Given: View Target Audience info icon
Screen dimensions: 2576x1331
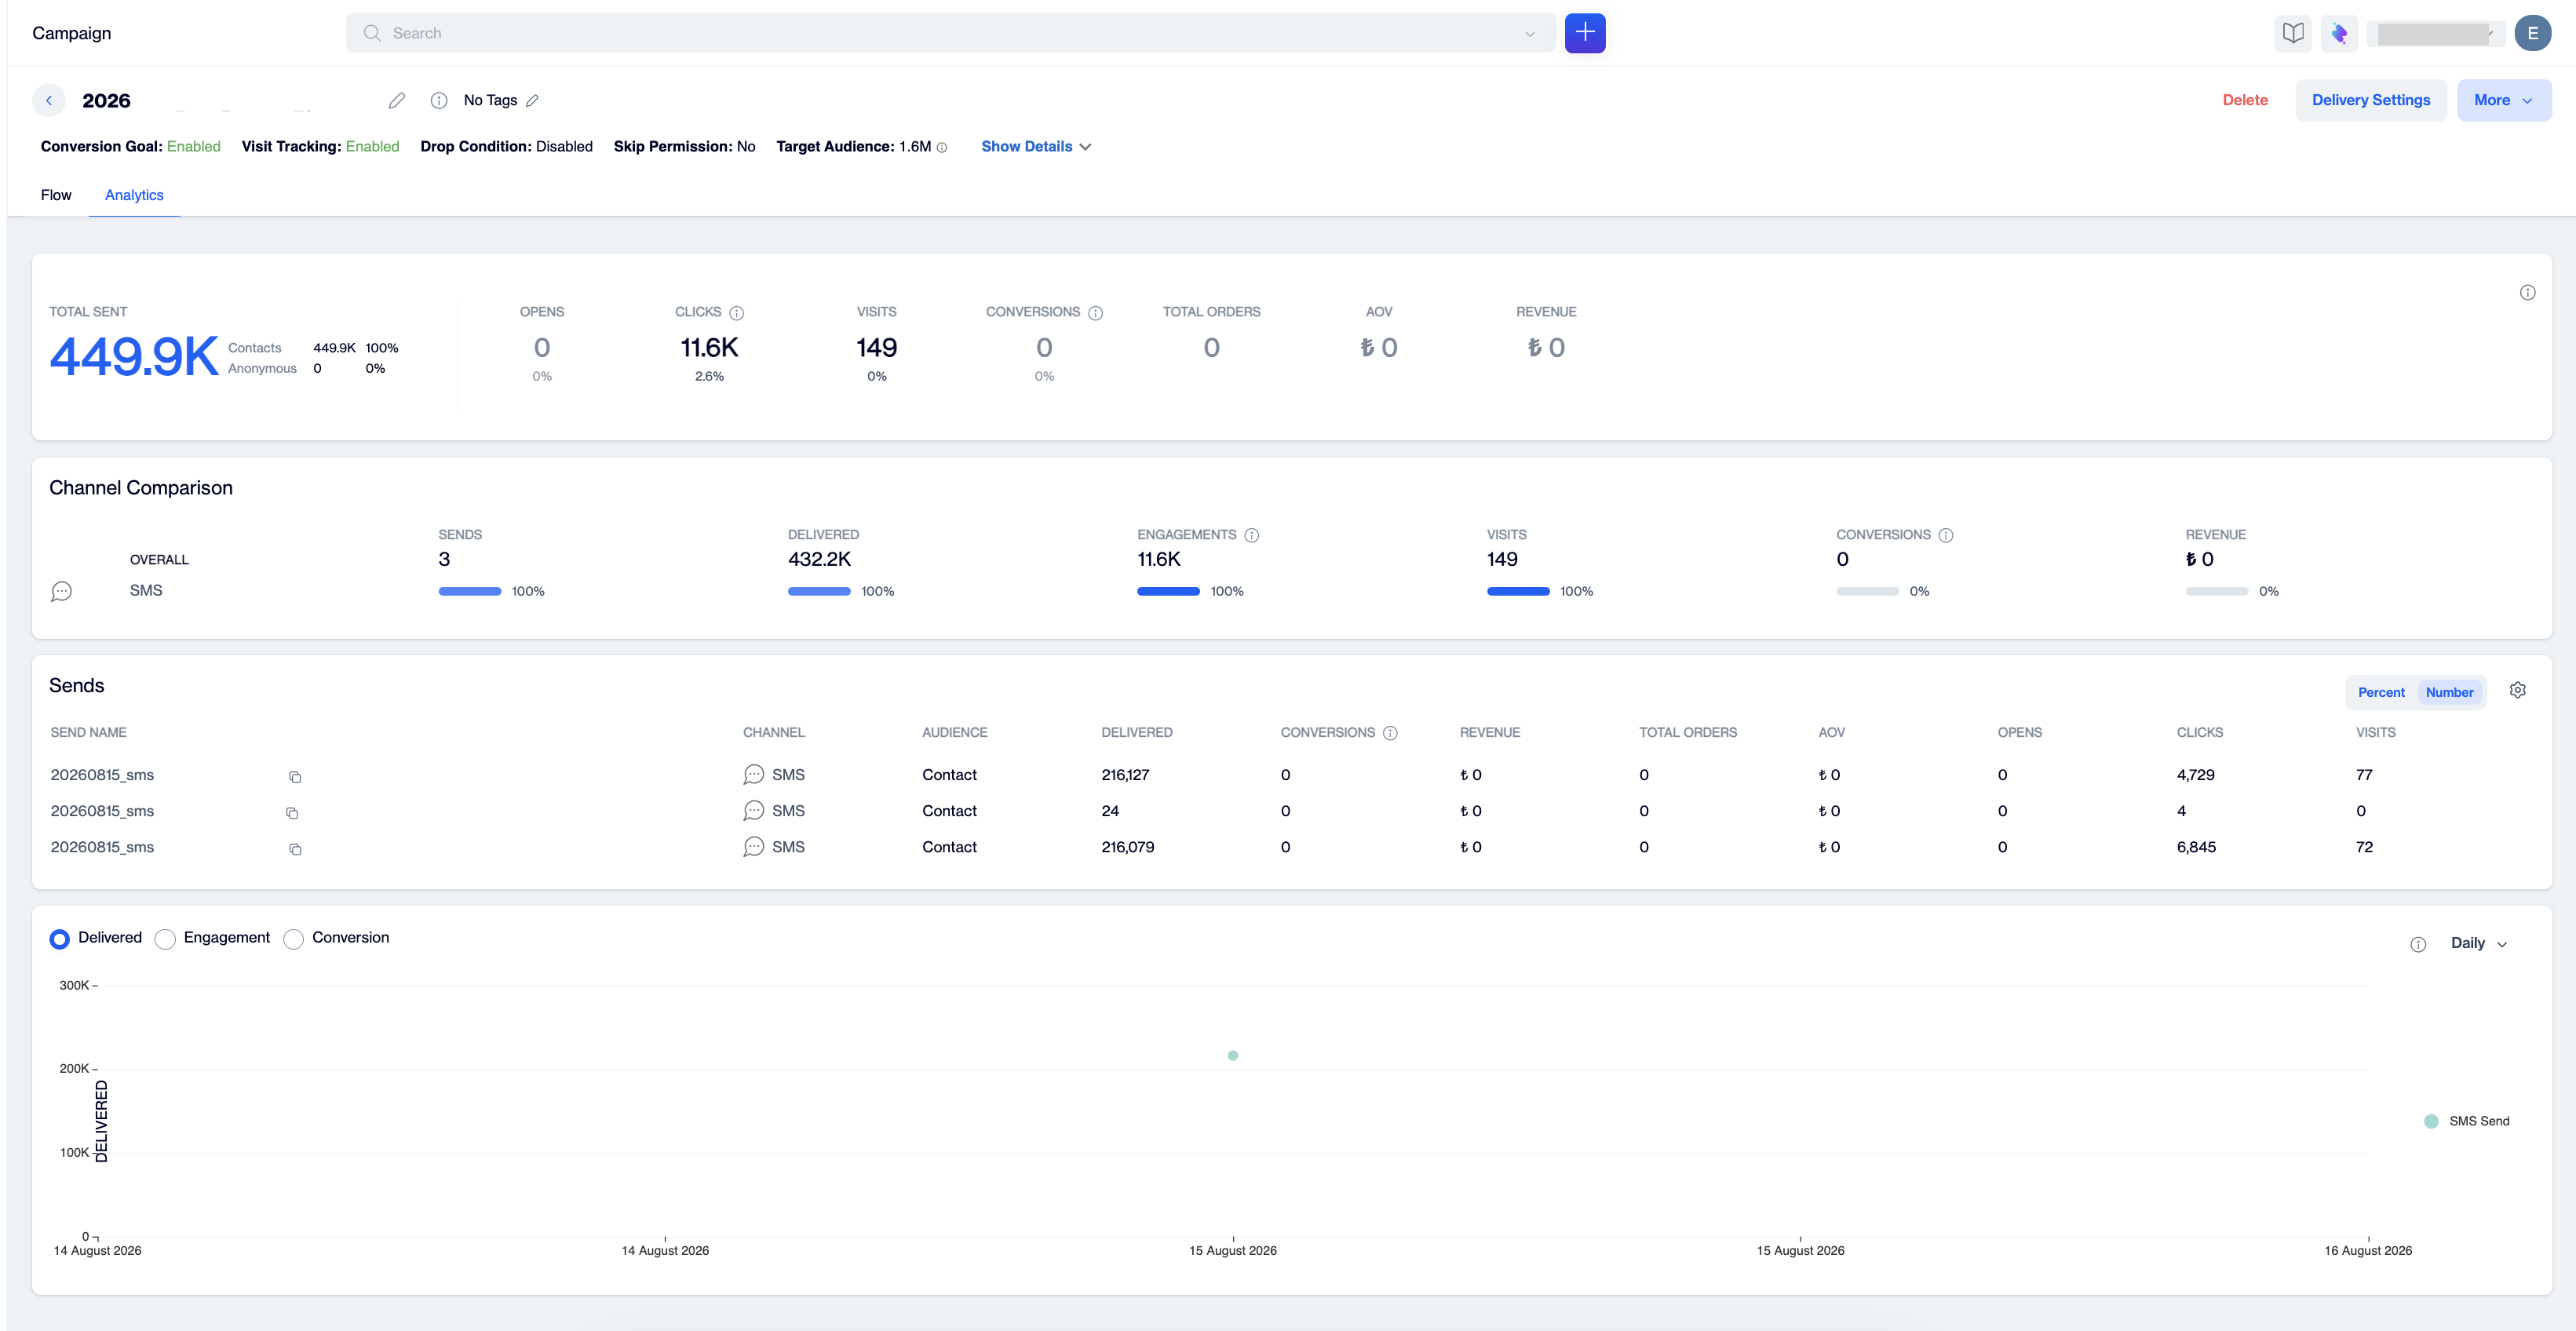Looking at the screenshot, I should click(942, 147).
